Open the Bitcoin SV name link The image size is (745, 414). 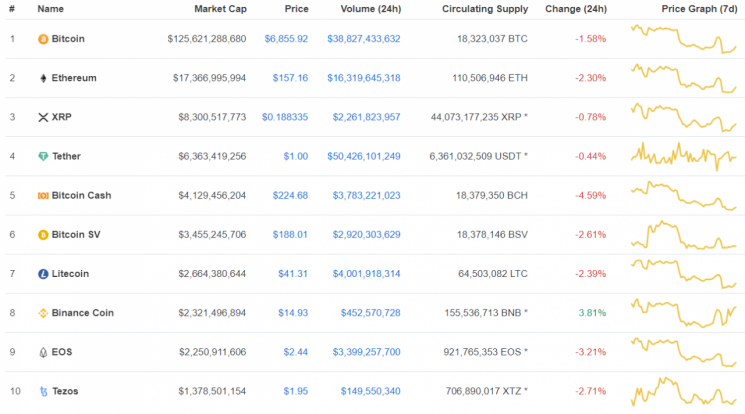pos(76,234)
